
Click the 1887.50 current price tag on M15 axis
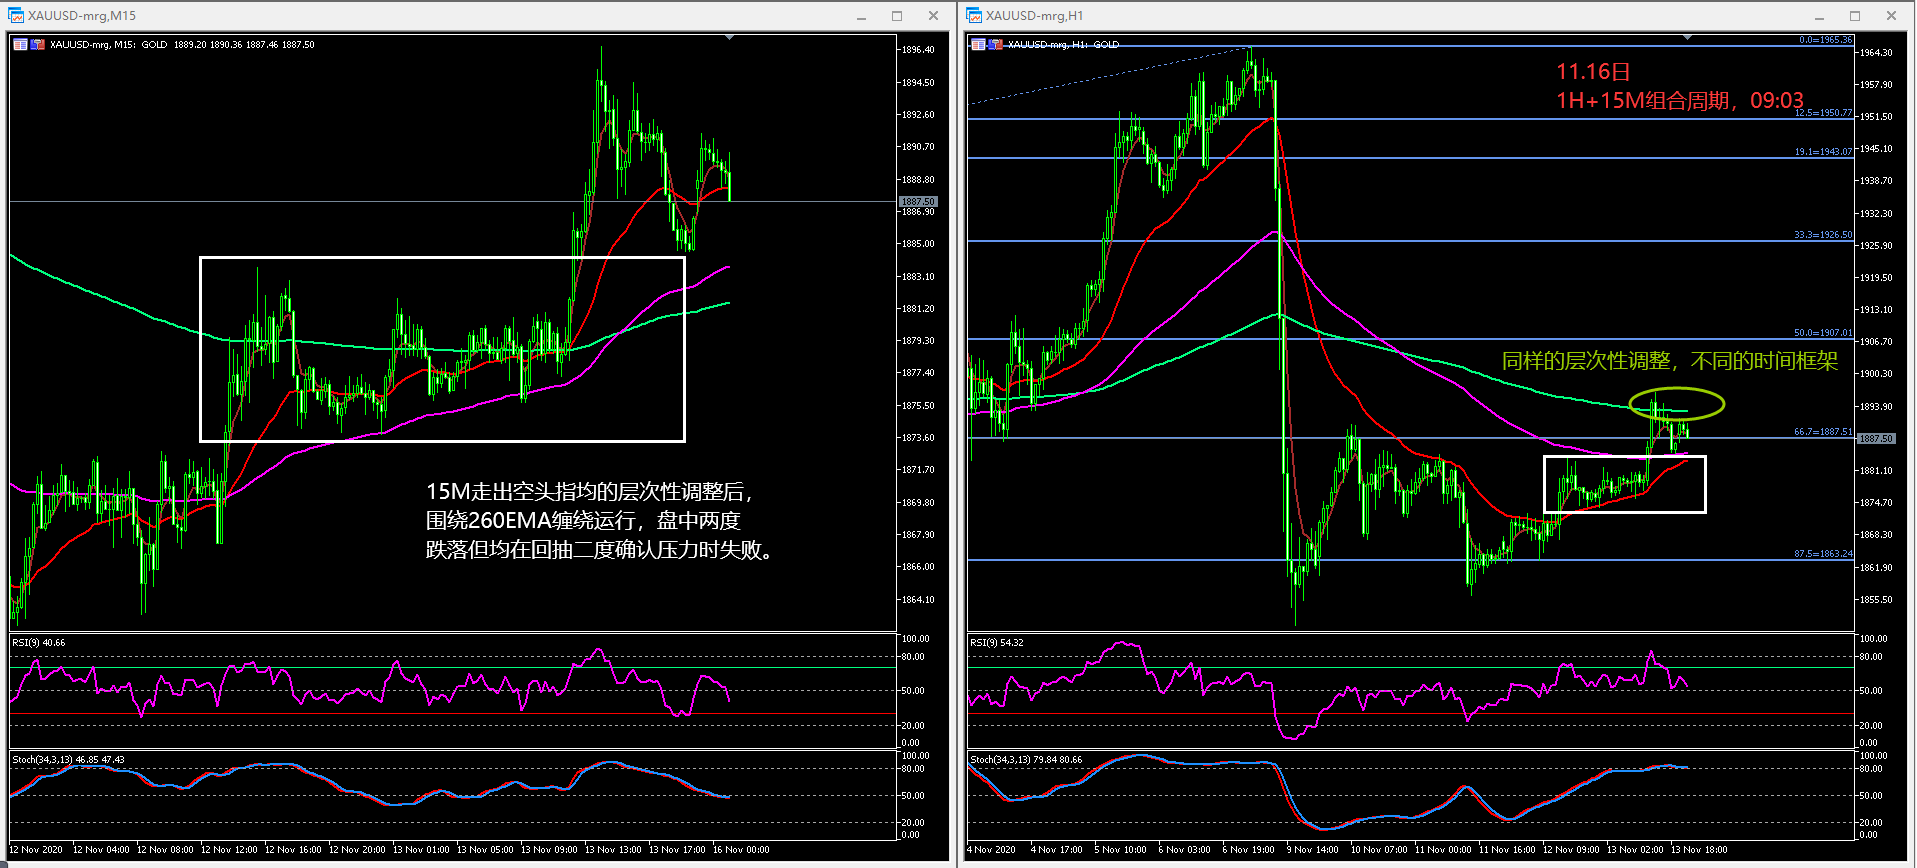click(x=918, y=202)
